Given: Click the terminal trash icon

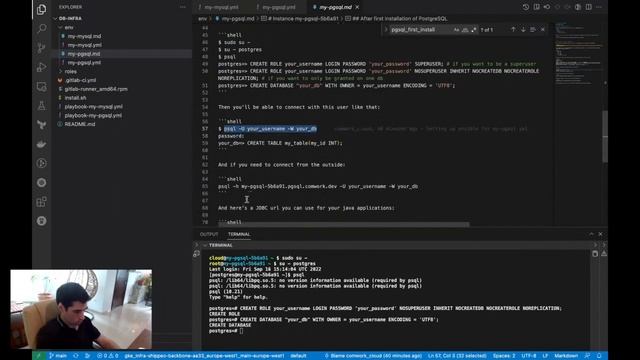Looking at the screenshot, I should click(595, 254).
